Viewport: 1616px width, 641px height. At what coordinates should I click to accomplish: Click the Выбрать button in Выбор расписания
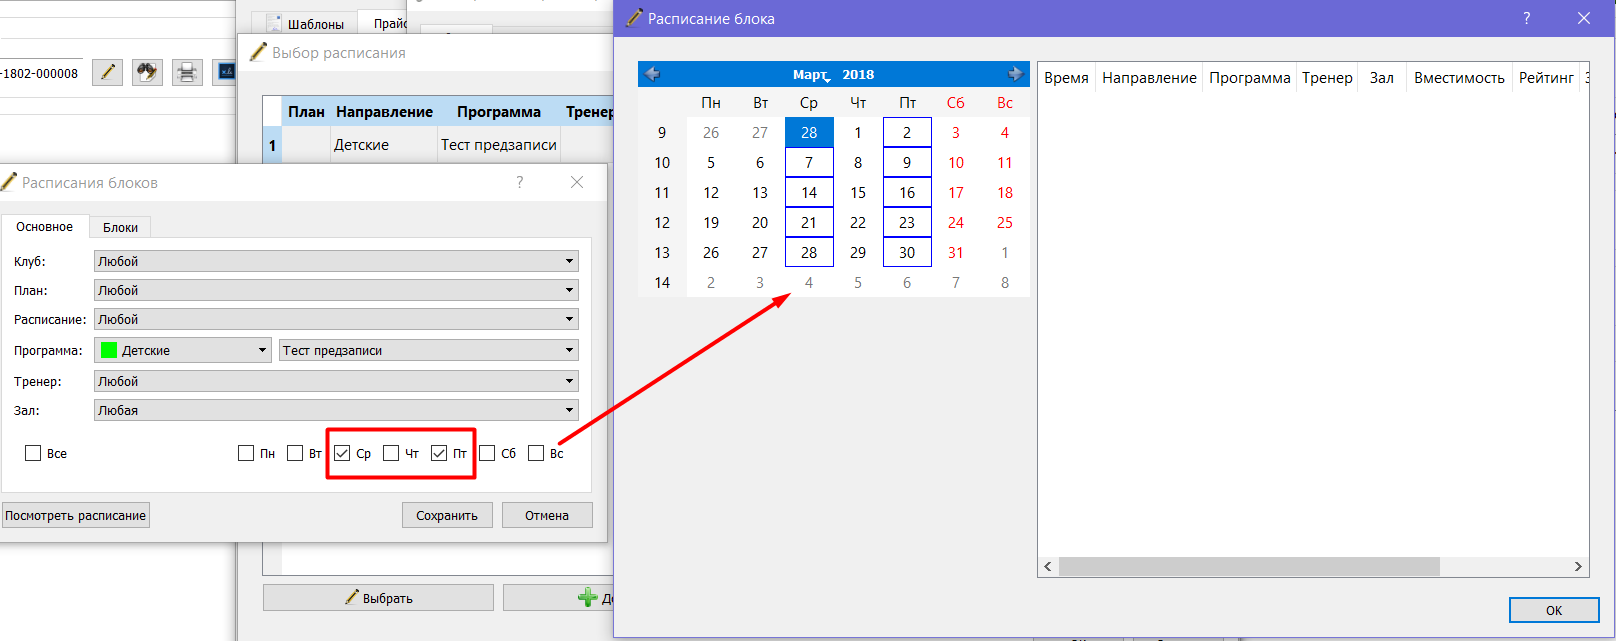click(378, 598)
